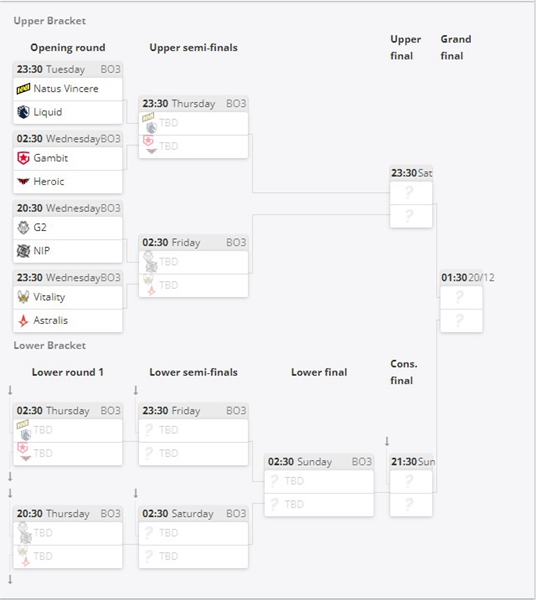Select the 23:30 Sat upper final match
The width and height of the screenshot is (536, 600).
coord(411,197)
